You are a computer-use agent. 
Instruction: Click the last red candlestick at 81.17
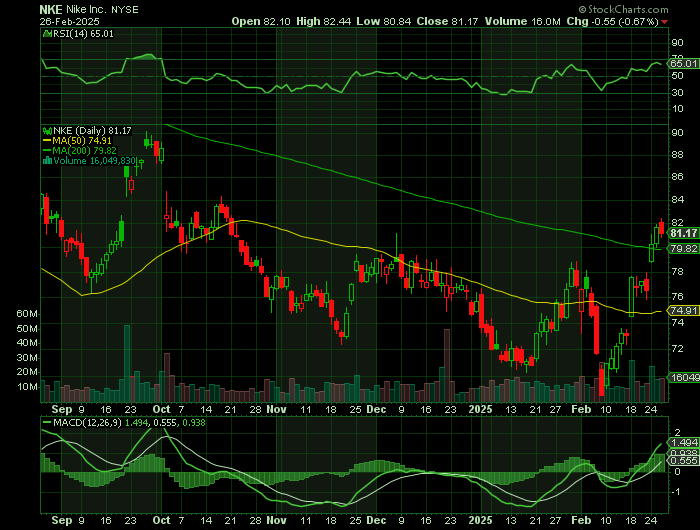point(662,227)
